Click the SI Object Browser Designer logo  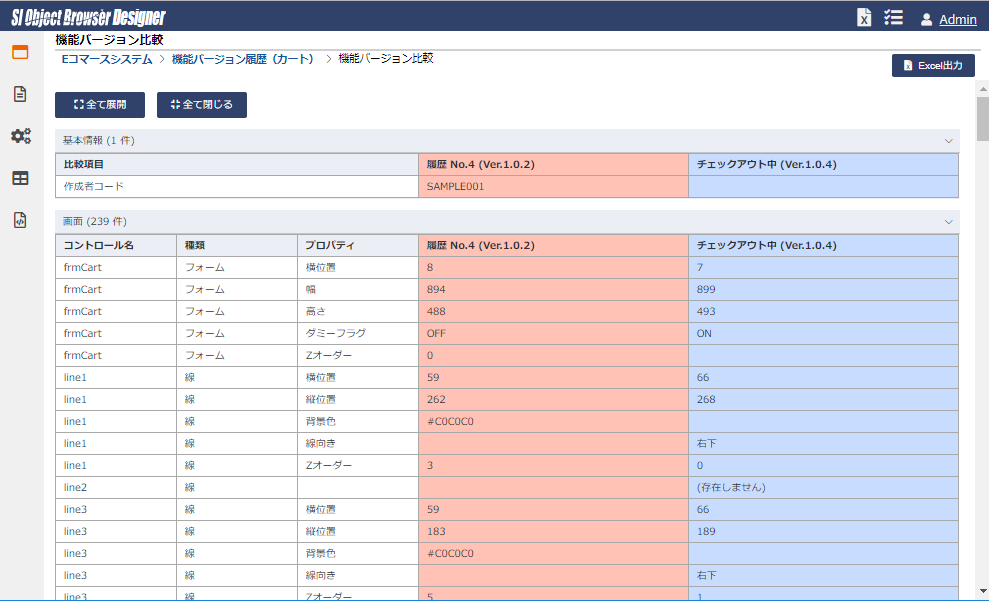(x=88, y=17)
